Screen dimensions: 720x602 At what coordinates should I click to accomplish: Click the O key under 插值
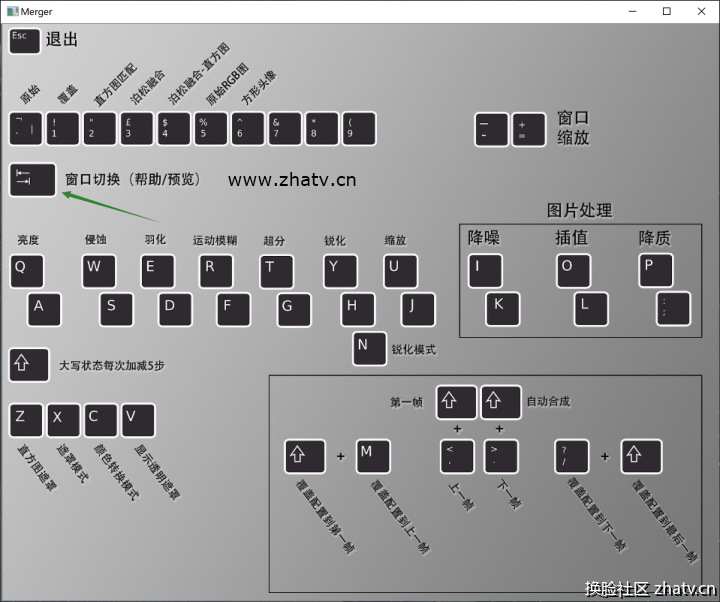coord(574,271)
